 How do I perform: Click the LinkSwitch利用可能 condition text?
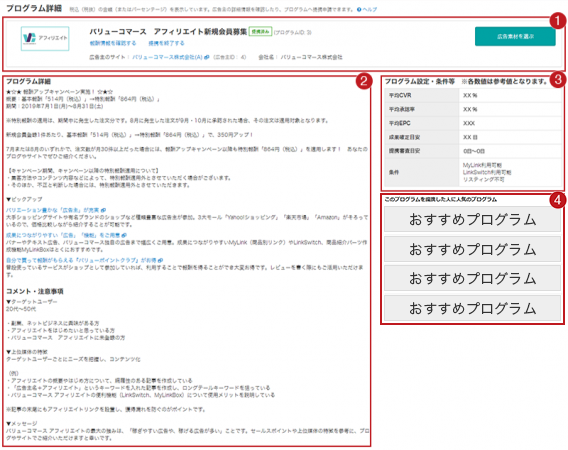pyautogui.click(x=487, y=172)
